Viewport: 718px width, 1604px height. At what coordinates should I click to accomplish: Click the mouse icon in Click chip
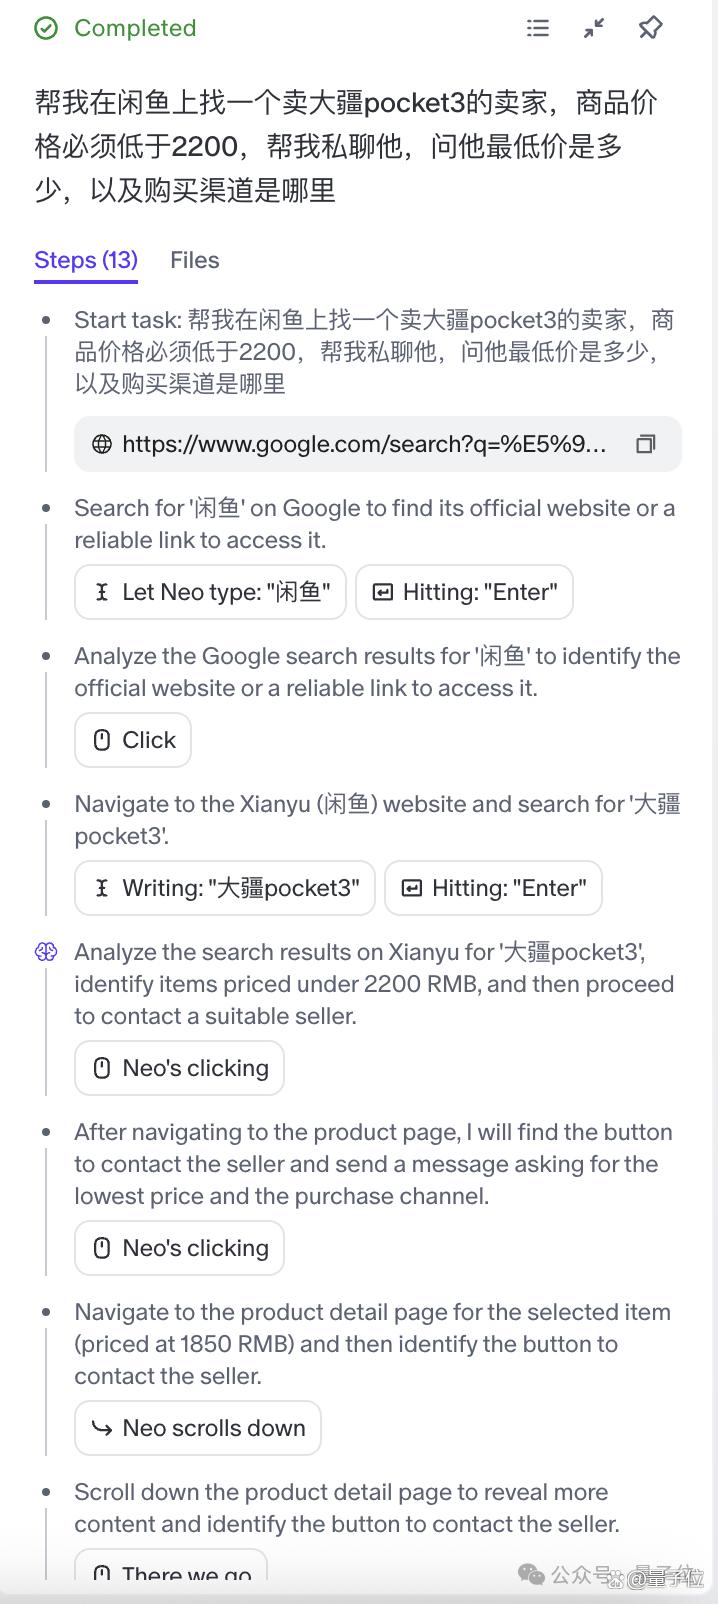102,740
